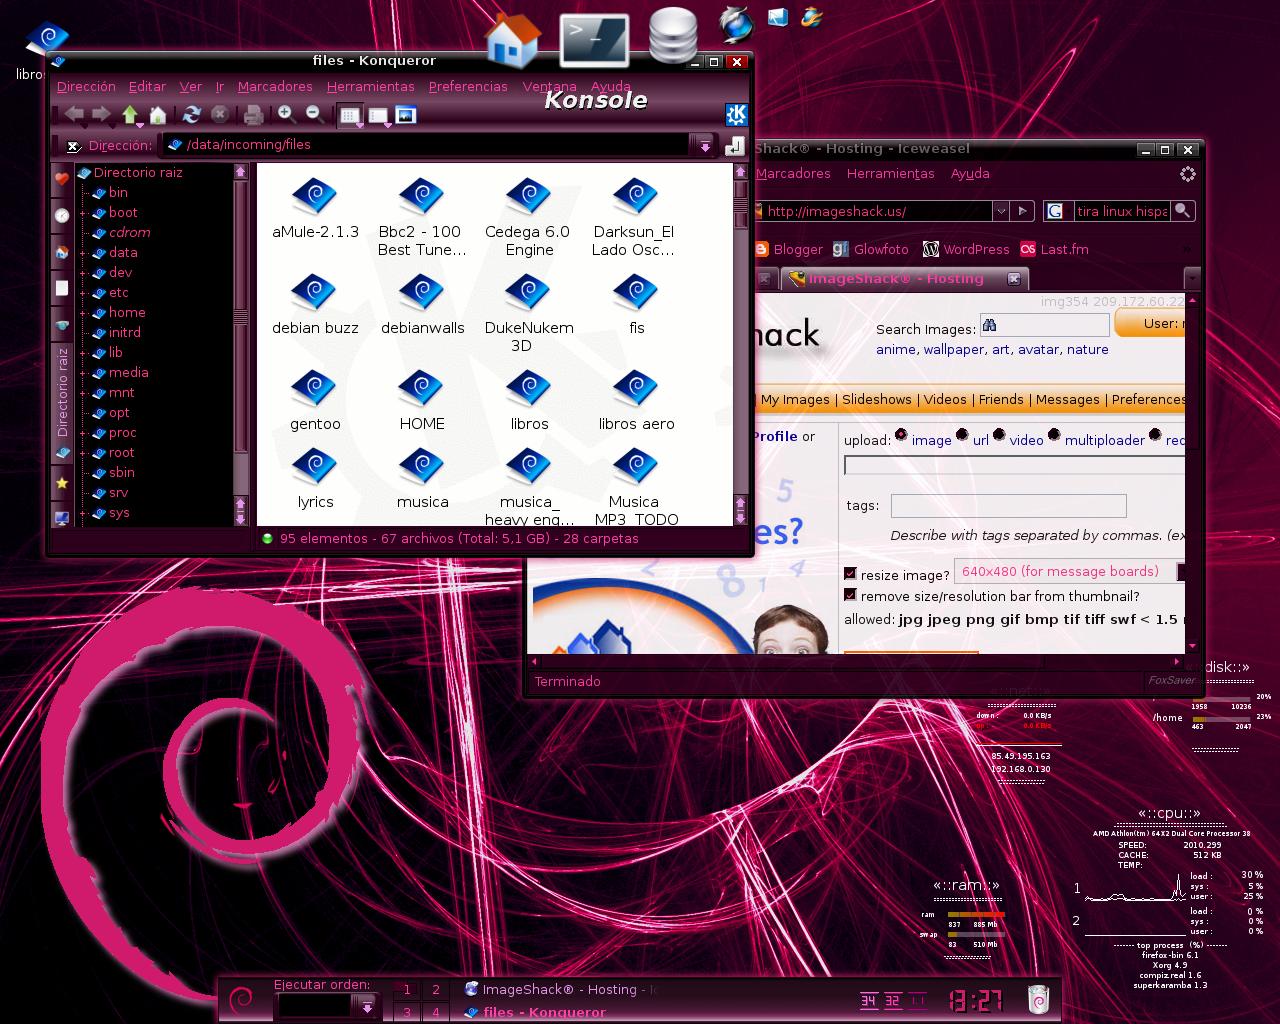Open image preview view in Konqueror toolbar
1280x1024 pixels.
(406, 115)
